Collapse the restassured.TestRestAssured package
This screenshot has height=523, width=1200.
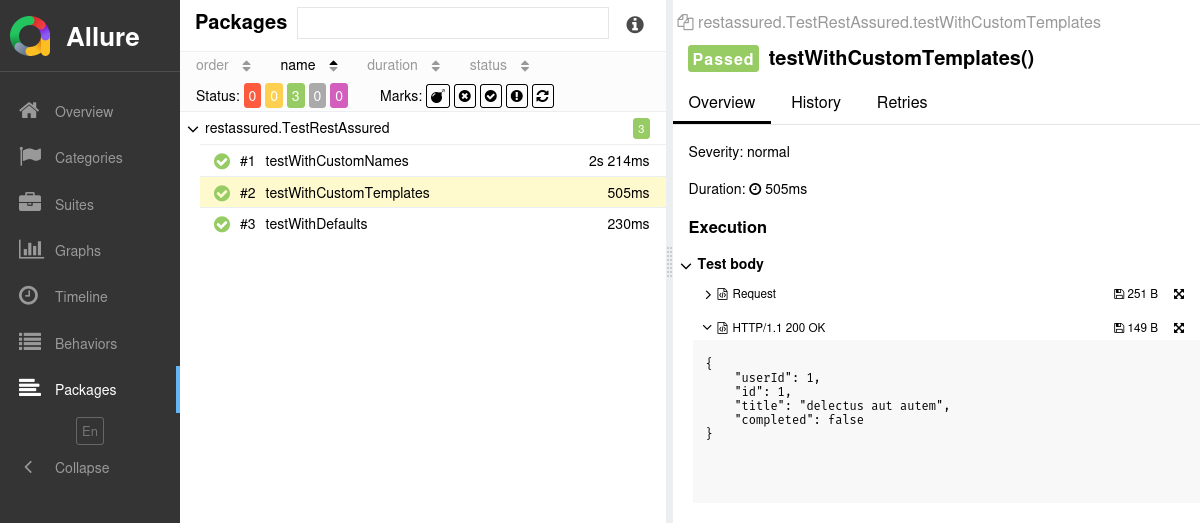coord(193,129)
